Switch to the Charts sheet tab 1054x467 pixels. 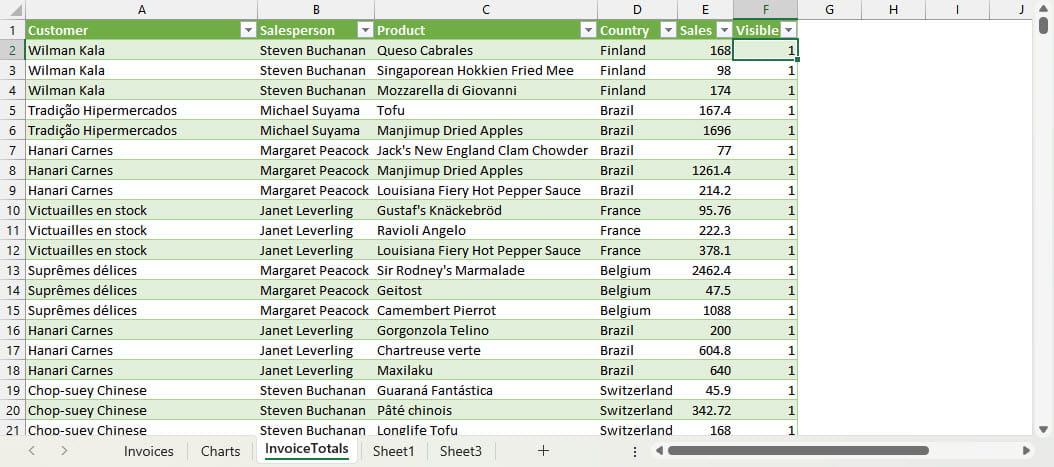coord(220,451)
